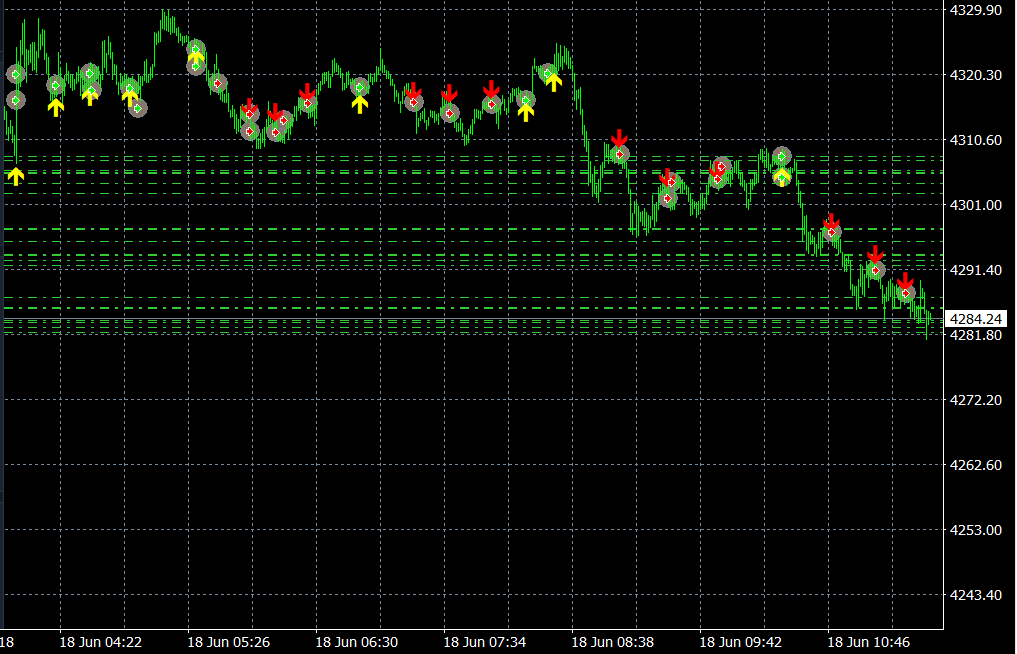Click the 18 Jun 08:38 time label
Viewport: 1017px width, 654px height.
click(612, 642)
